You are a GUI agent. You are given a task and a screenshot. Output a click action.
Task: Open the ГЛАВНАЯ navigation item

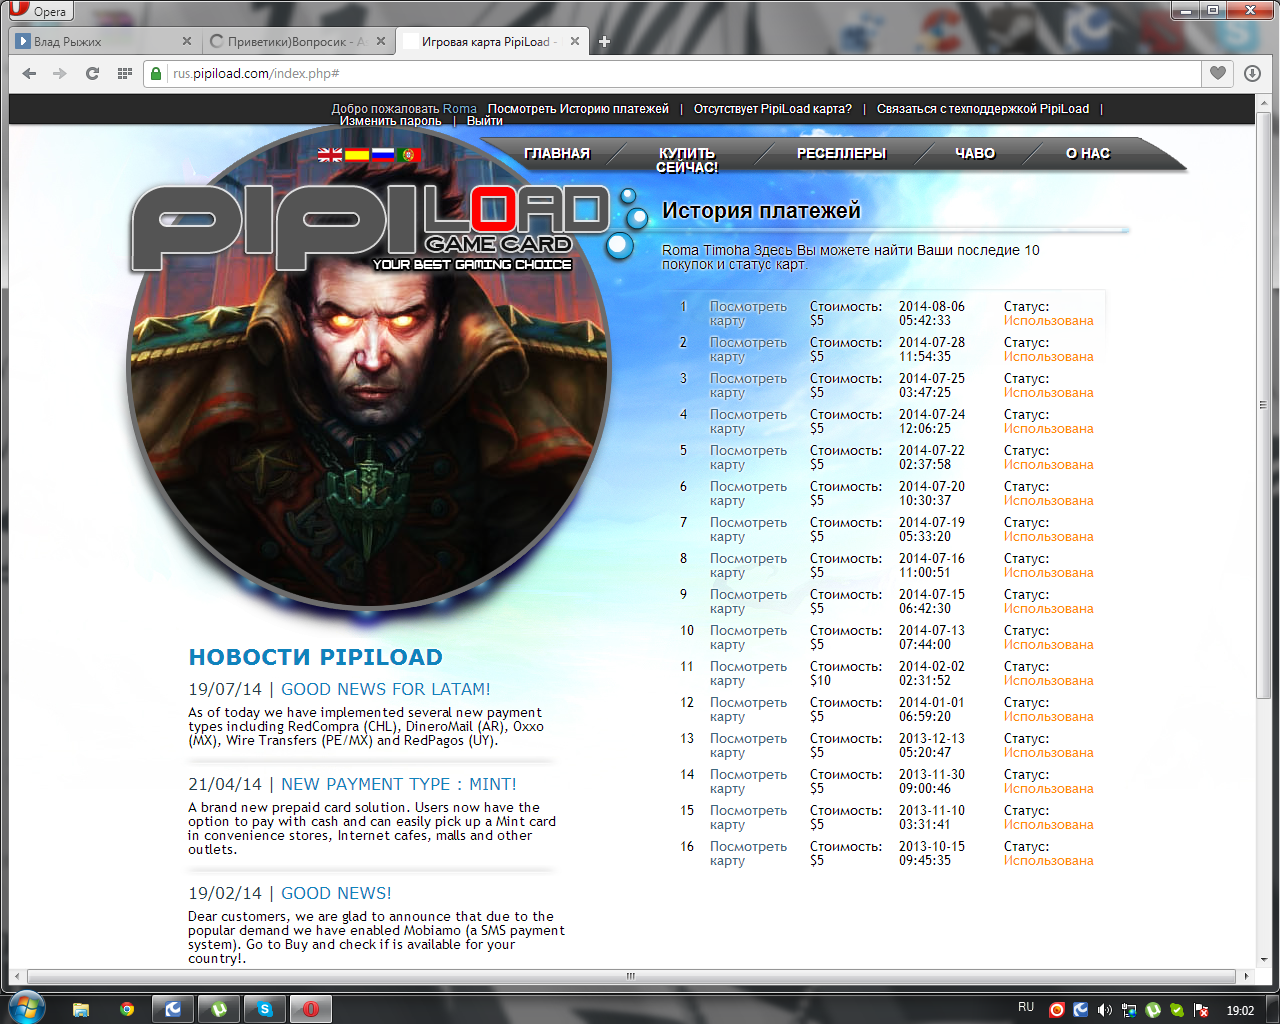[557, 153]
